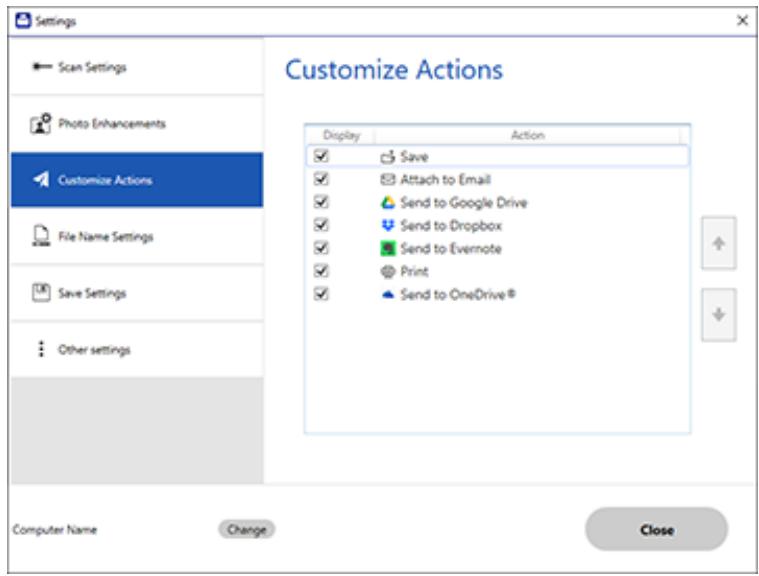Click the OneDrive cloud icon
The image size is (759, 576).
click(388, 294)
